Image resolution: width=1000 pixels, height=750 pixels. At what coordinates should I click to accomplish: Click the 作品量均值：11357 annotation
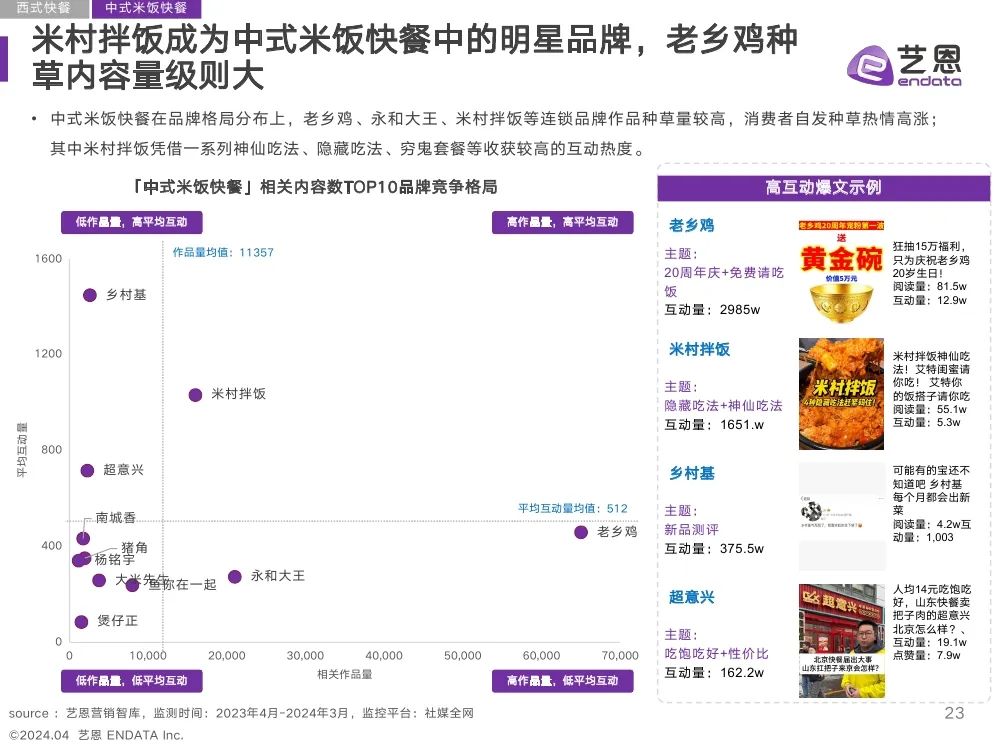(x=223, y=253)
